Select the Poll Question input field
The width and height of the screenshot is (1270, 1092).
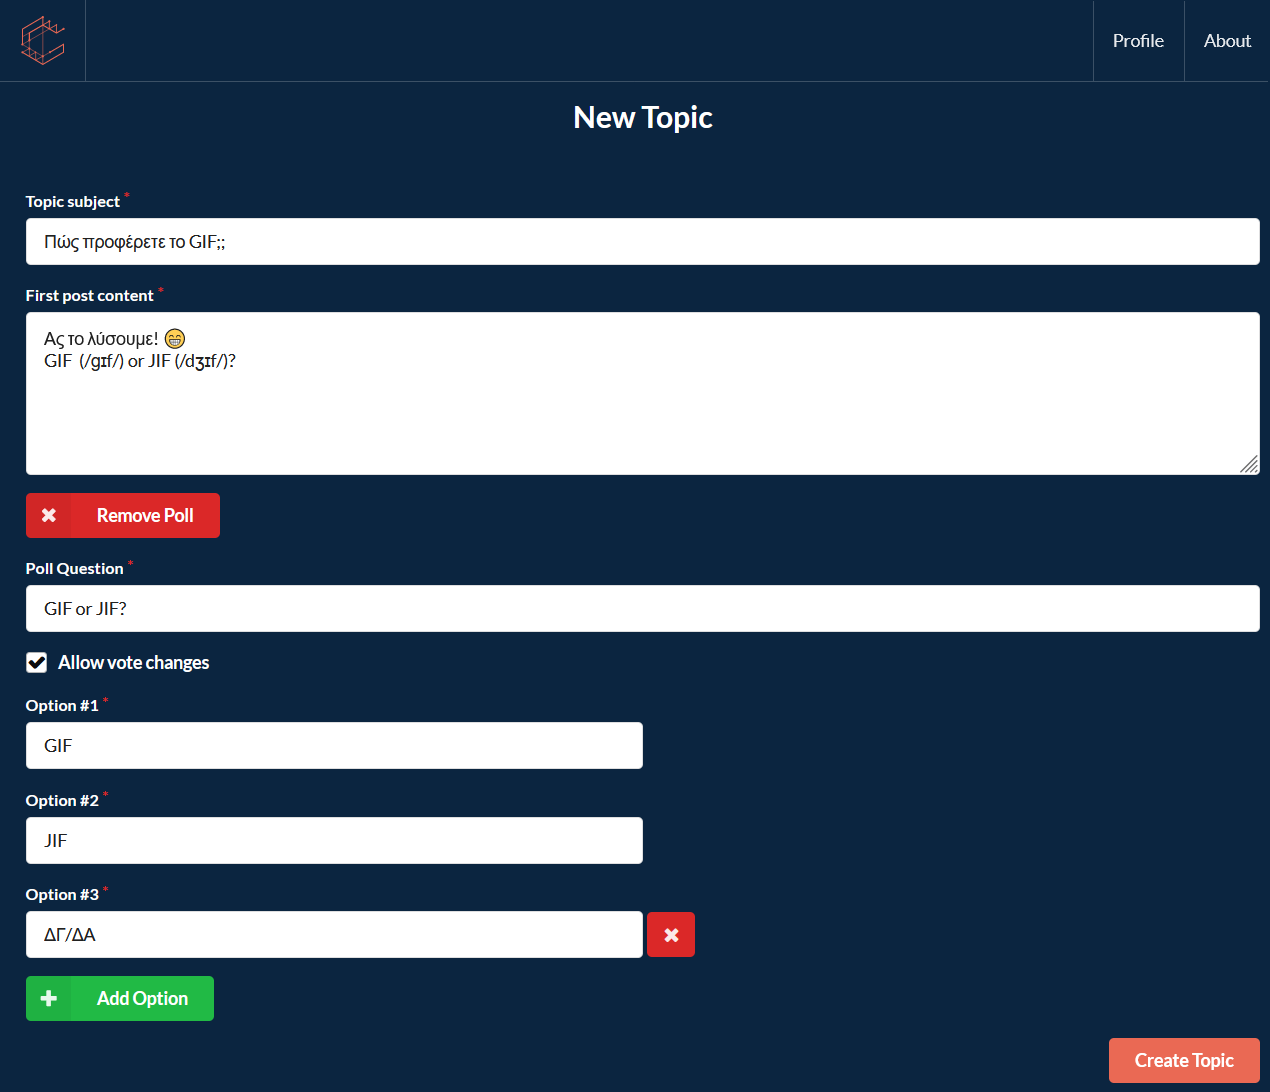coord(642,609)
